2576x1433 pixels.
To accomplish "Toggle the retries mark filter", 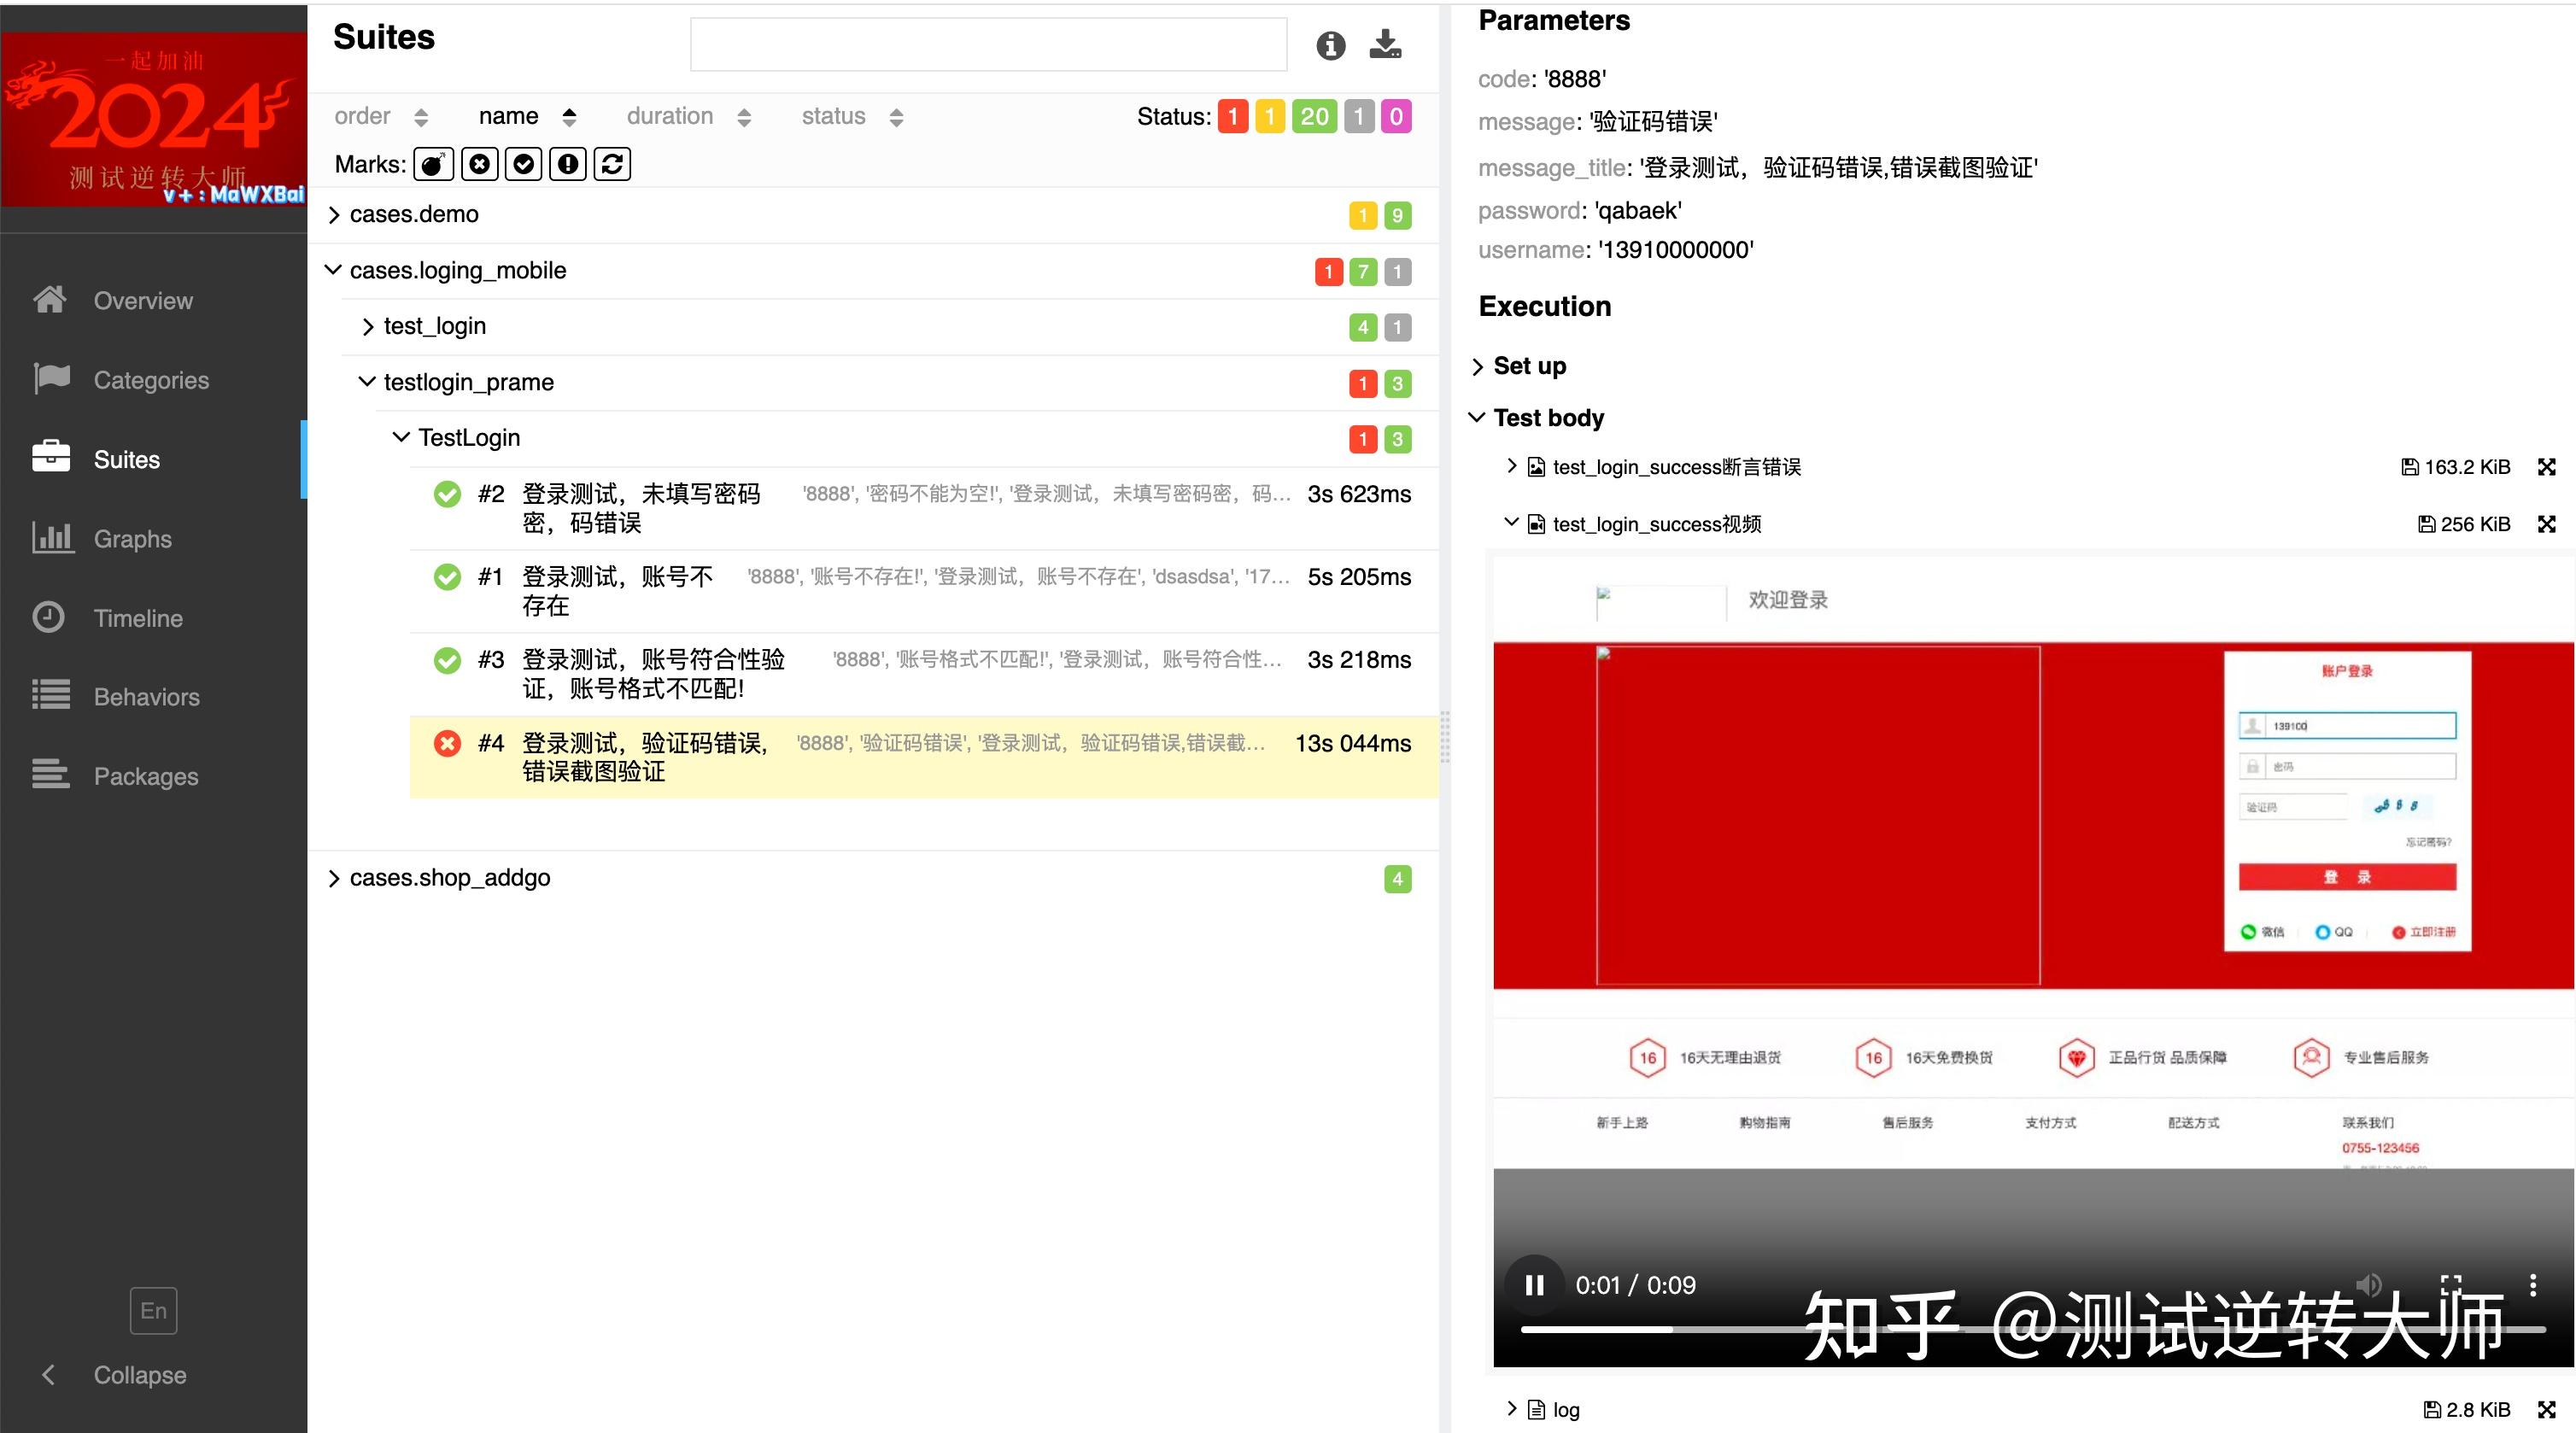I will pos(612,164).
